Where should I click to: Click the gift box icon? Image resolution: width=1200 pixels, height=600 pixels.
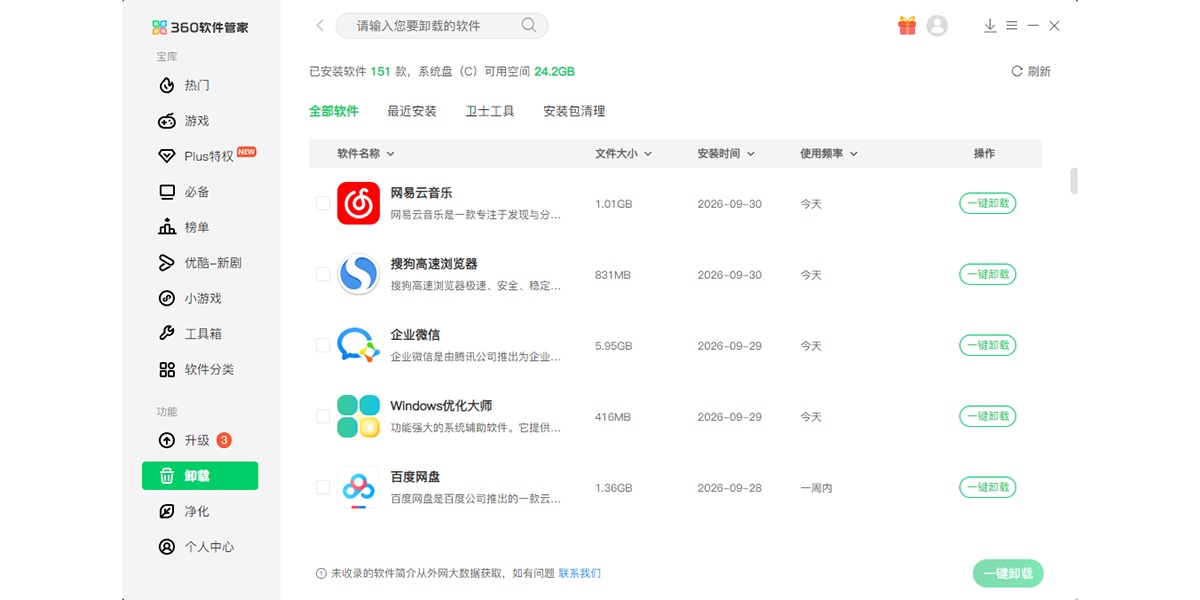click(x=907, y=26)
